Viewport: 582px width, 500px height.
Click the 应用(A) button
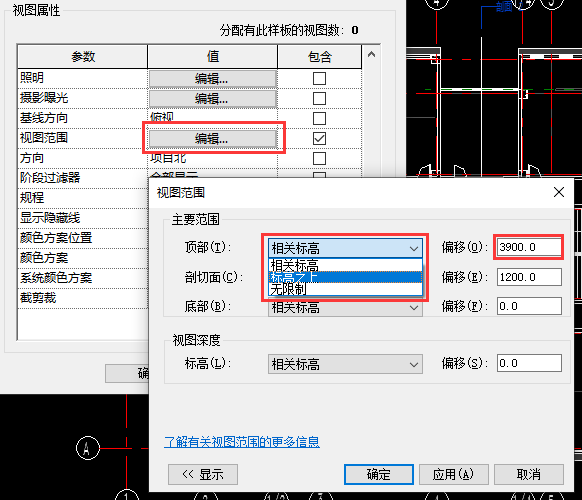coord(454,474)
